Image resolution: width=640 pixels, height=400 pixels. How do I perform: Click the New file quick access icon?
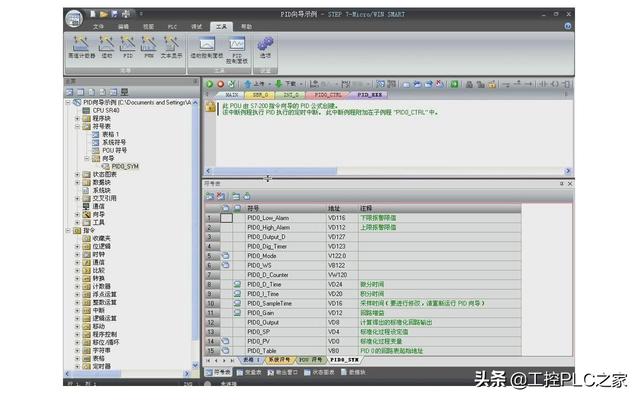pyautogui.click(x=93, y=14)
